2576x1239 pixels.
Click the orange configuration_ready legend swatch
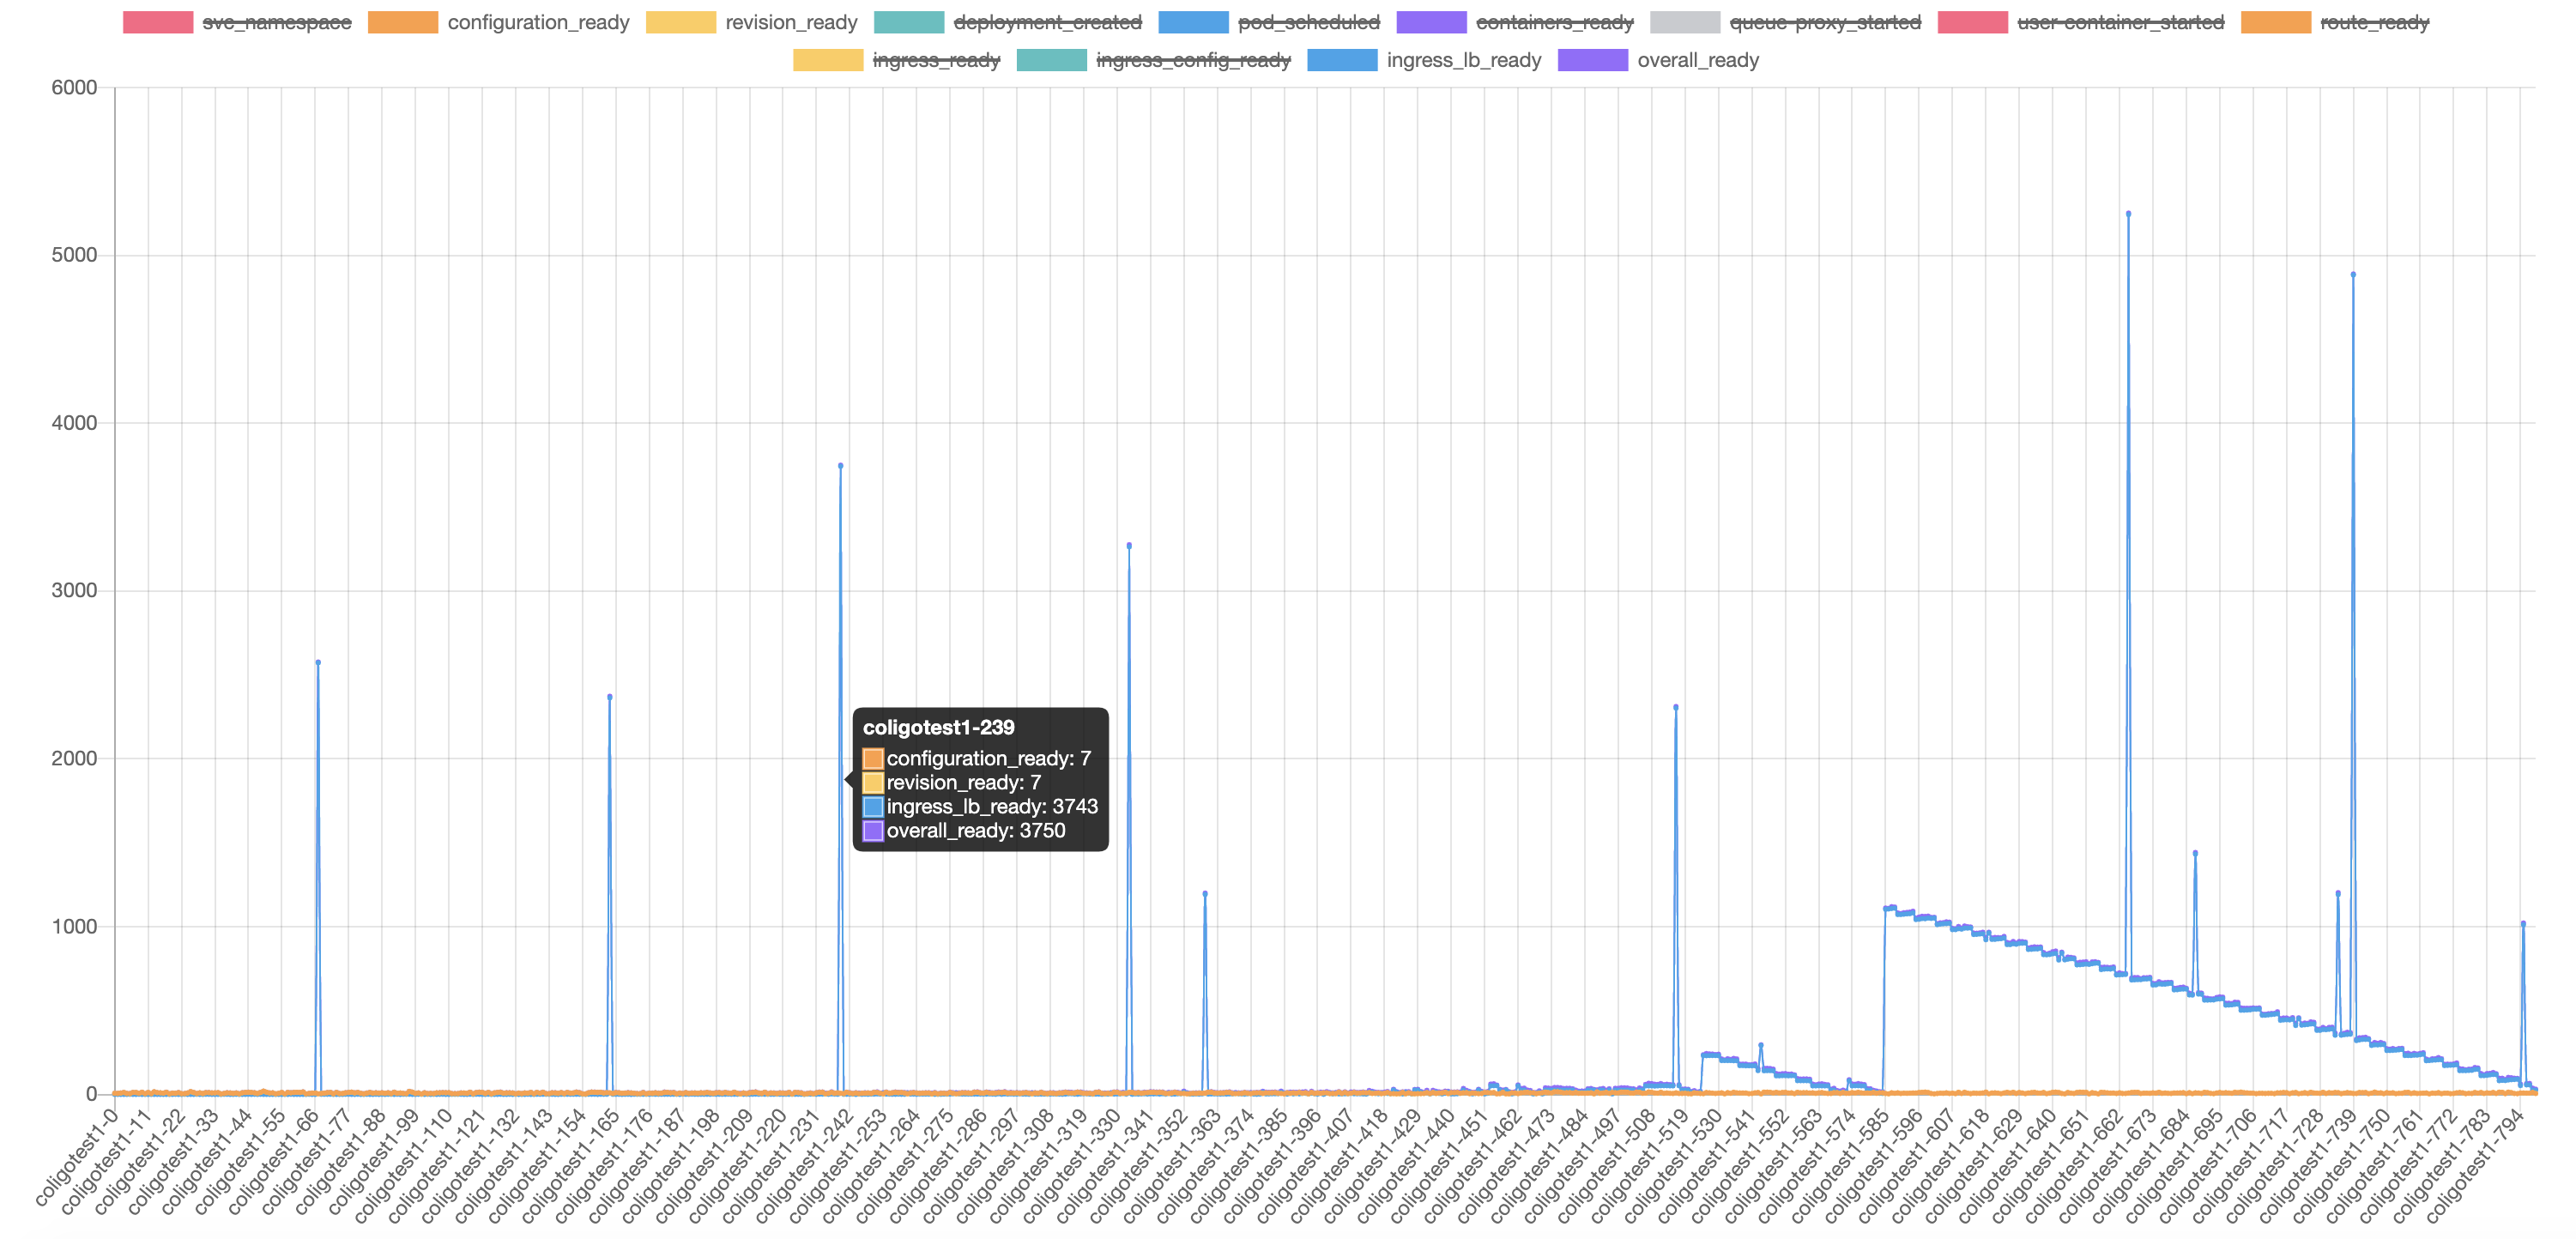[403, 22]
